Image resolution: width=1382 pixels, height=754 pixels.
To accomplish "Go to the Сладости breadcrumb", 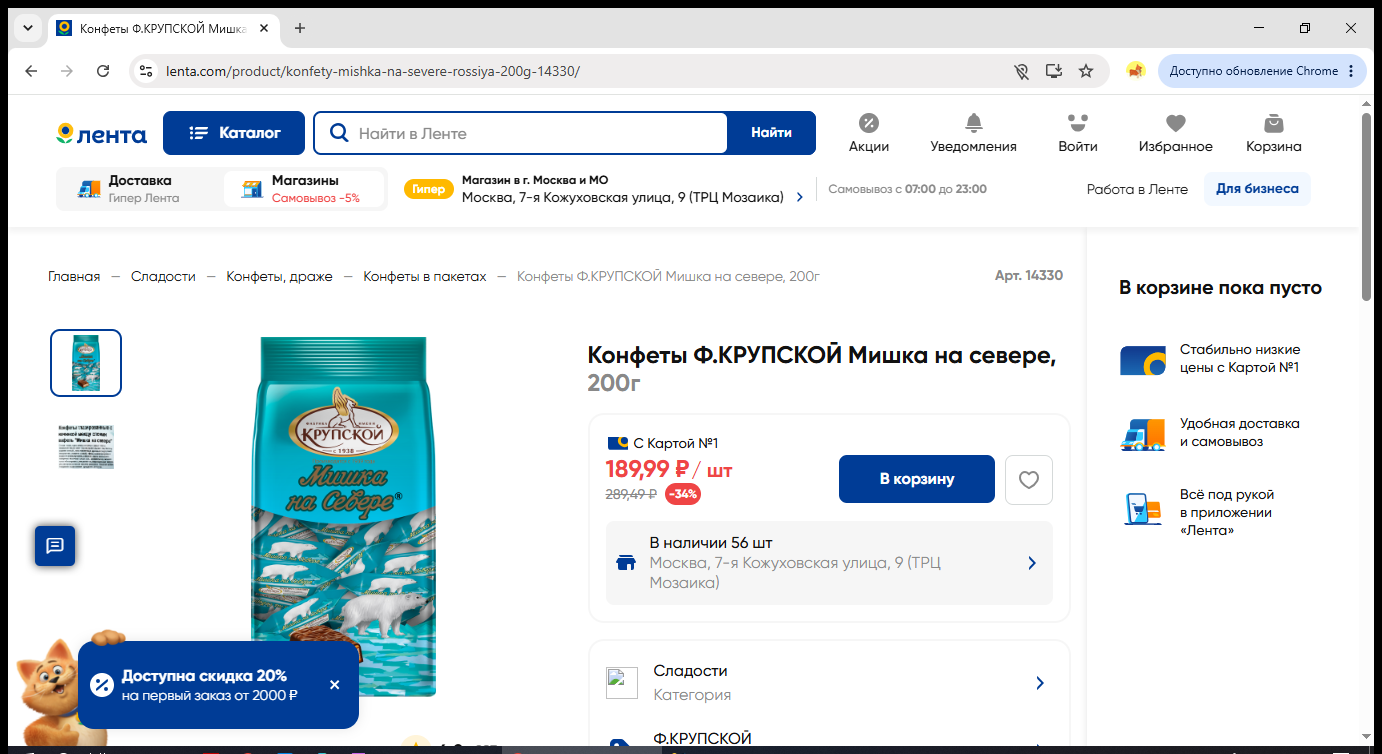I will pos(163,276).
